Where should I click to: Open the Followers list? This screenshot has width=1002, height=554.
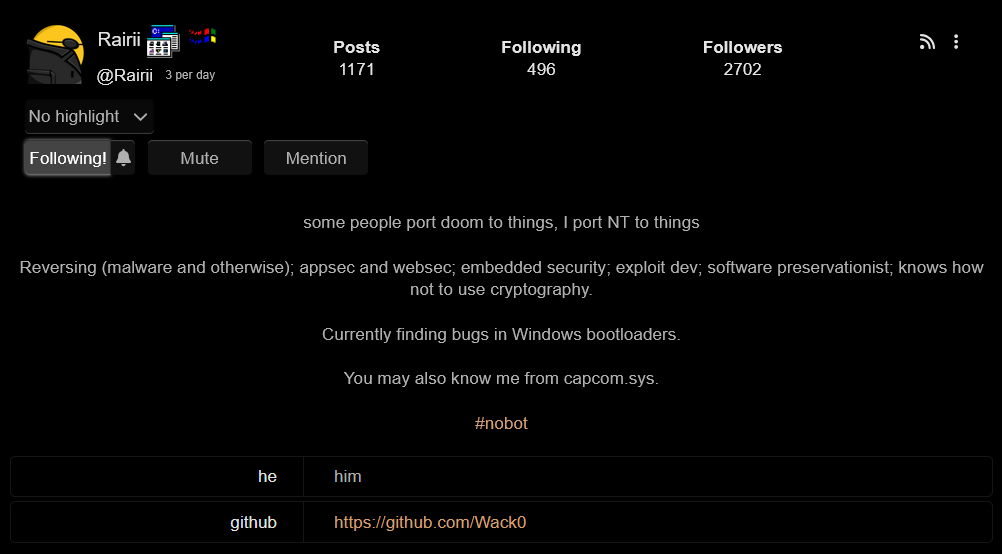(742, 58)
